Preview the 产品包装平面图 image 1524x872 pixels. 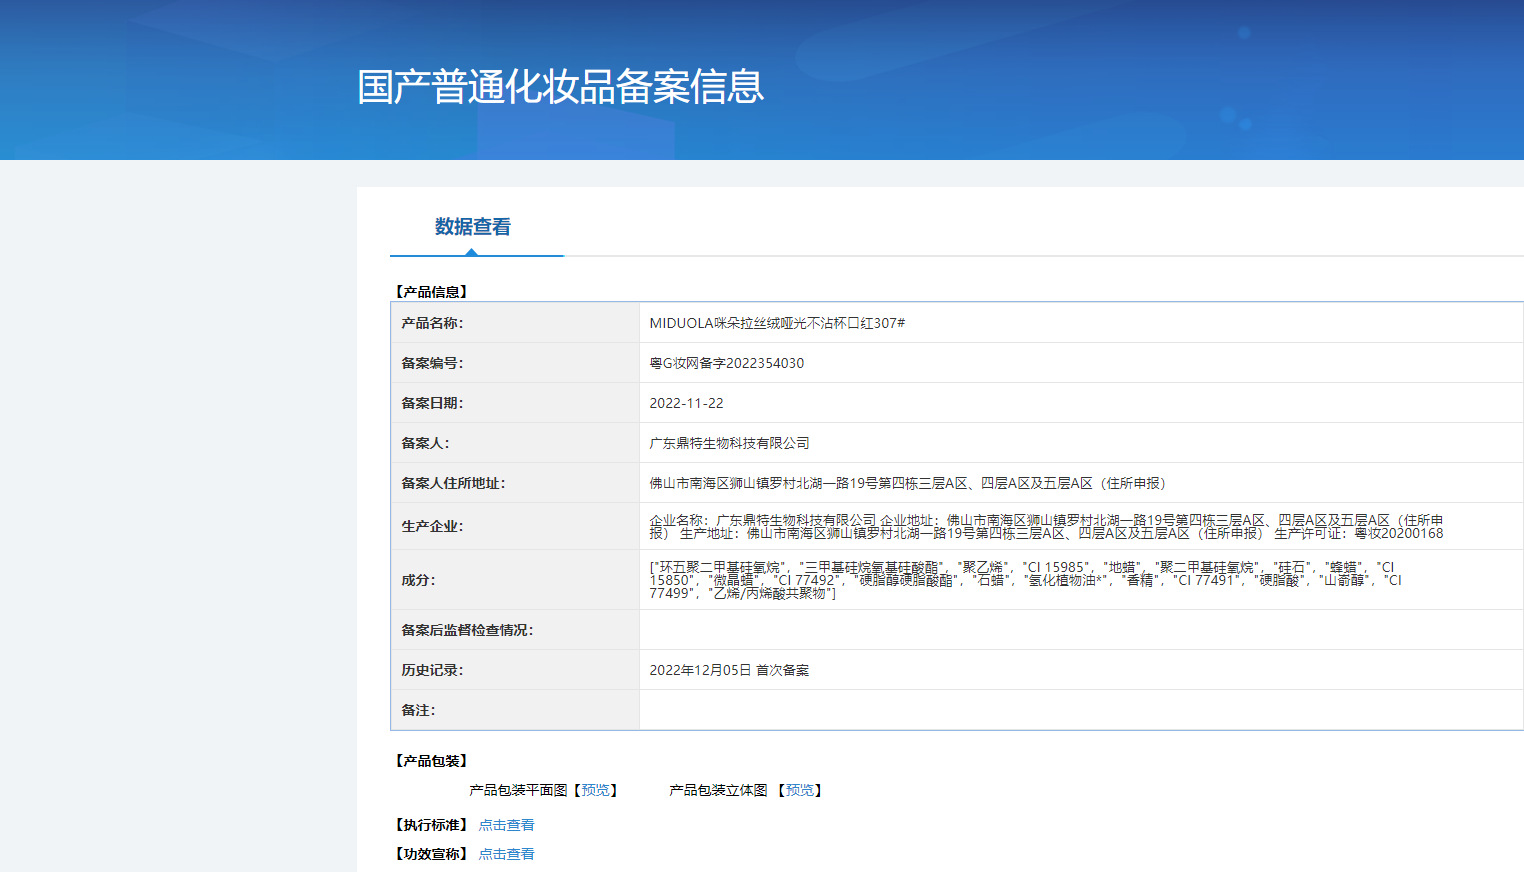pos(595,790)
